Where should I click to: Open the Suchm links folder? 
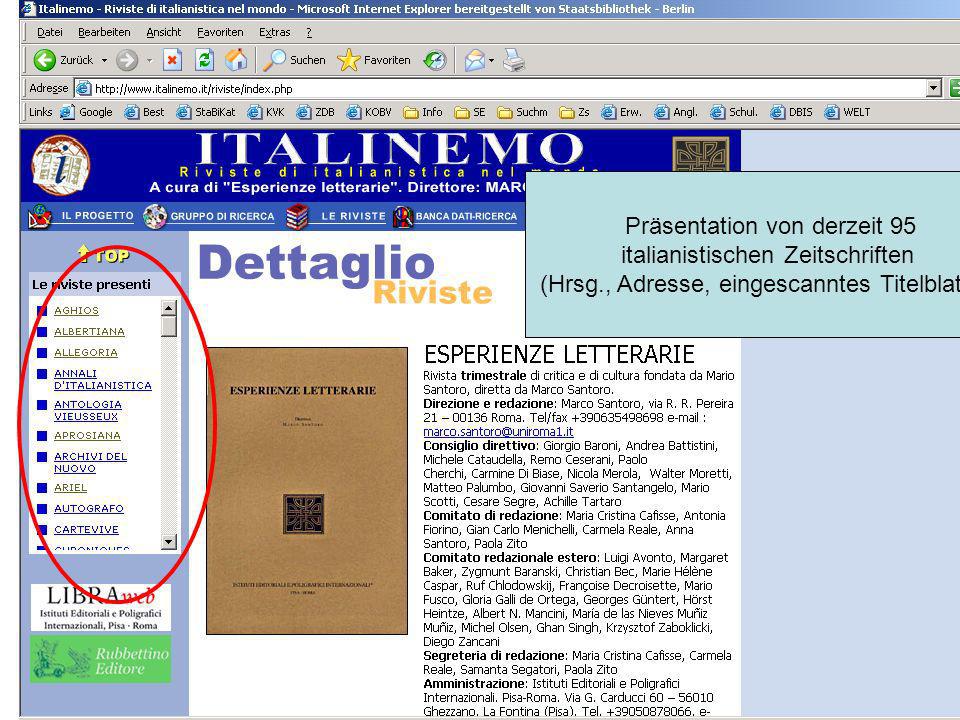point(522,112)
